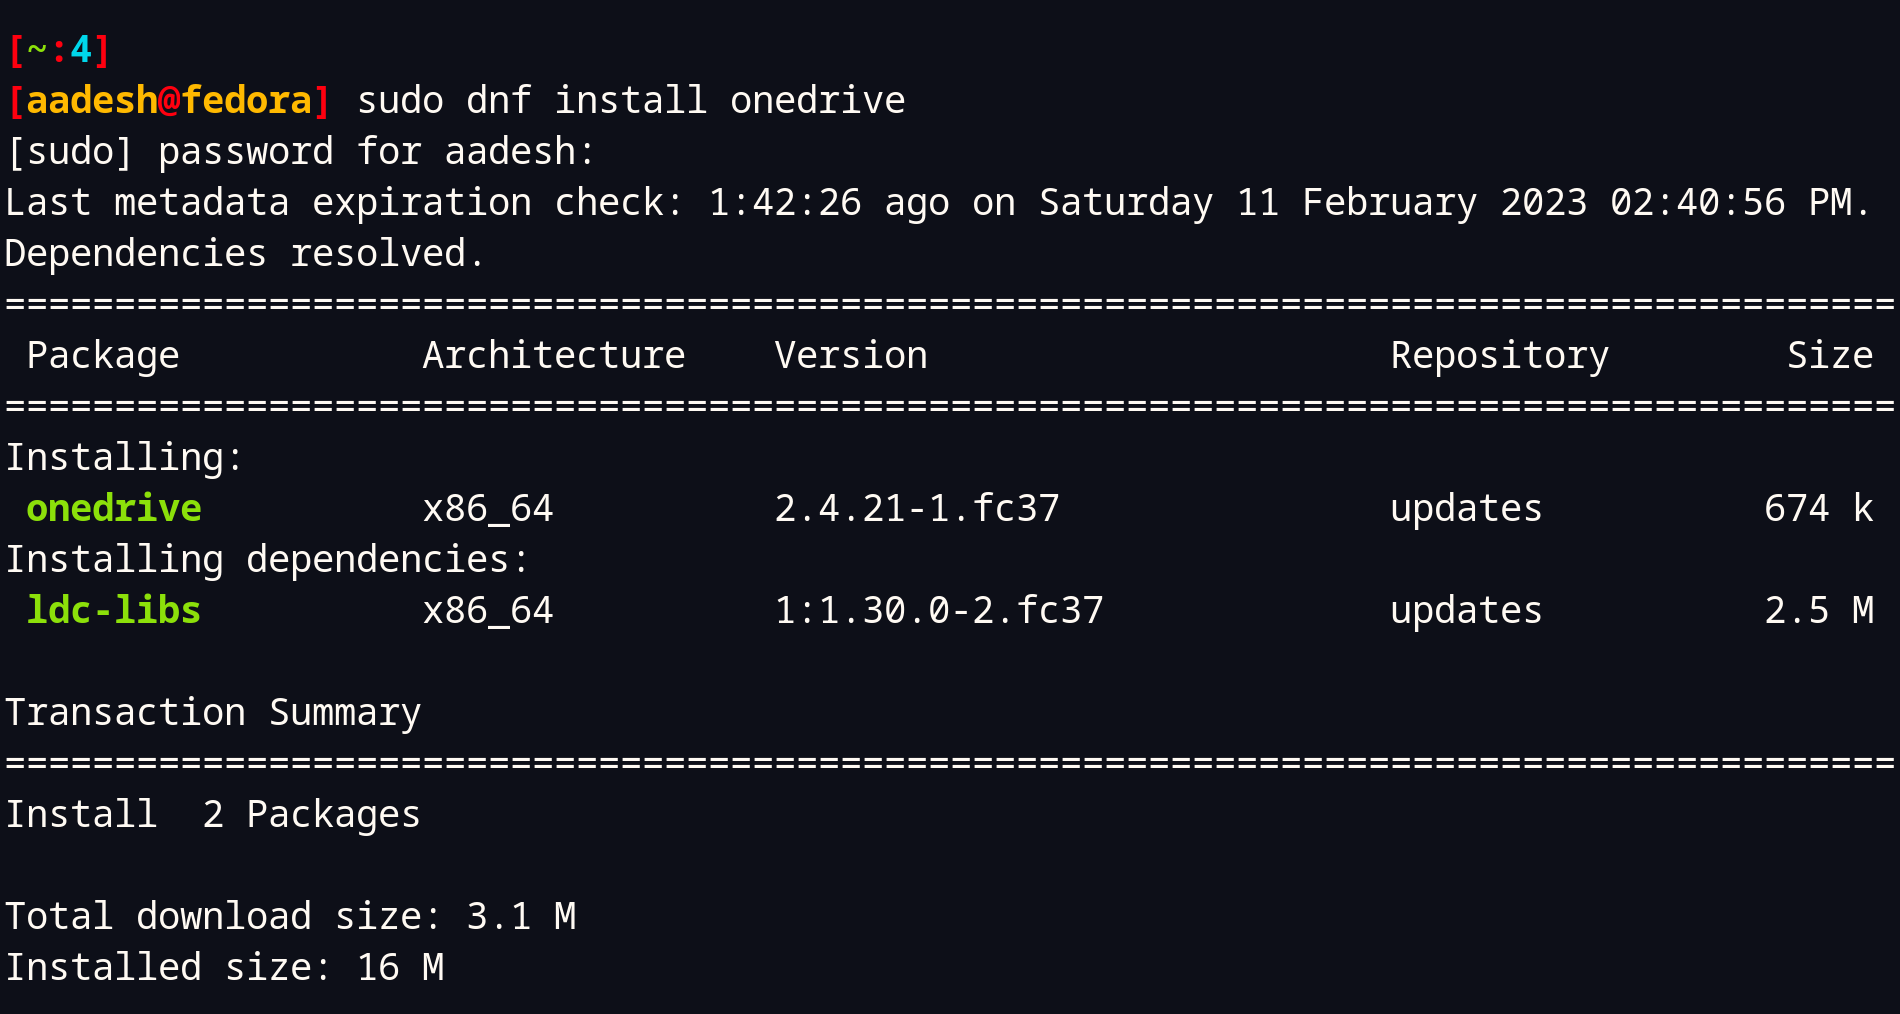Click the Total download size line
The height and width of the screenshot is (1014, 1900).
(x=290, y=916)
